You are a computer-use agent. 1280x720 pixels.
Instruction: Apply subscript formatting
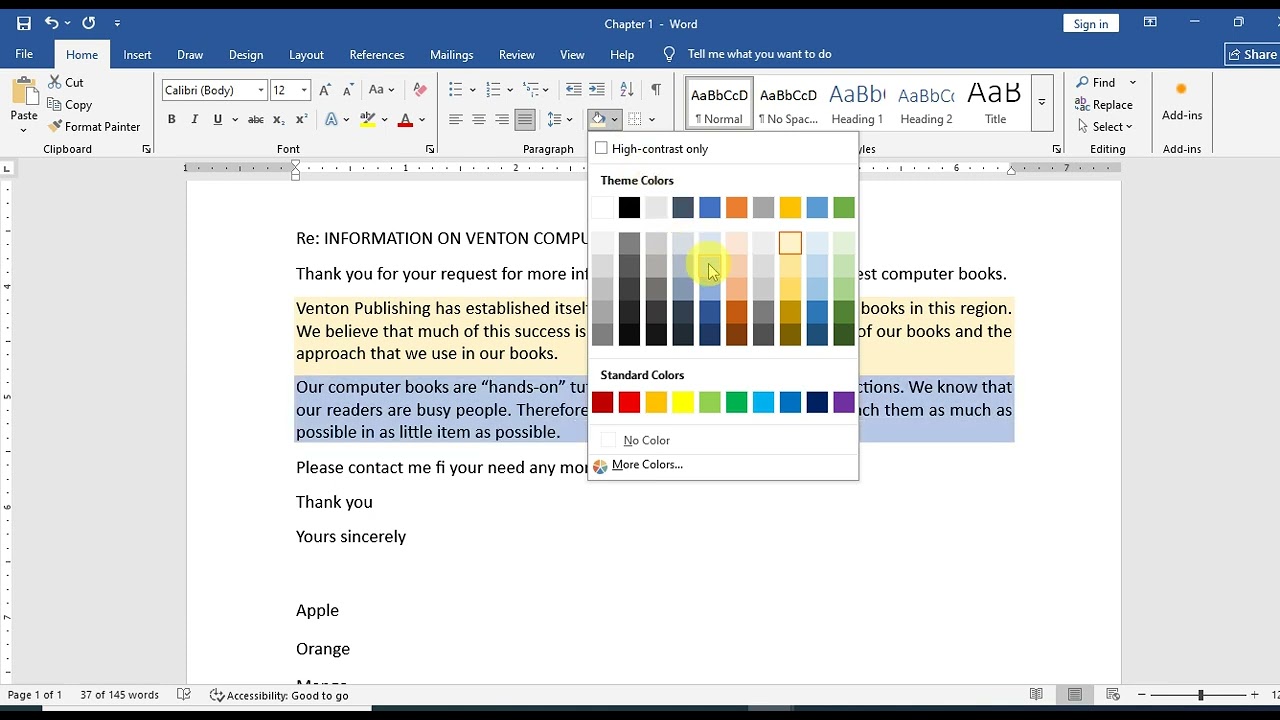click(279, 119)
